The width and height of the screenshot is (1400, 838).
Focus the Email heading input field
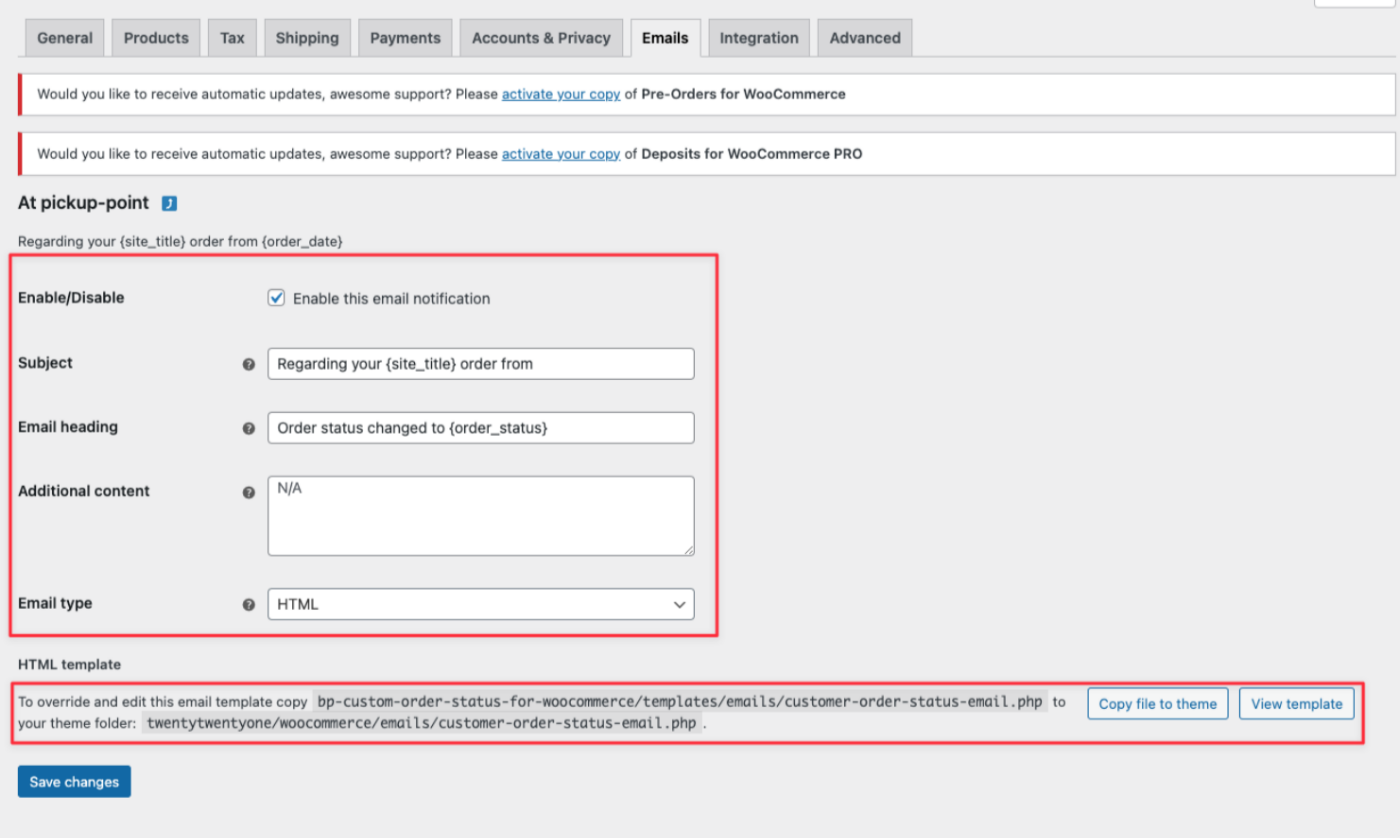click(x=480, y=428)
